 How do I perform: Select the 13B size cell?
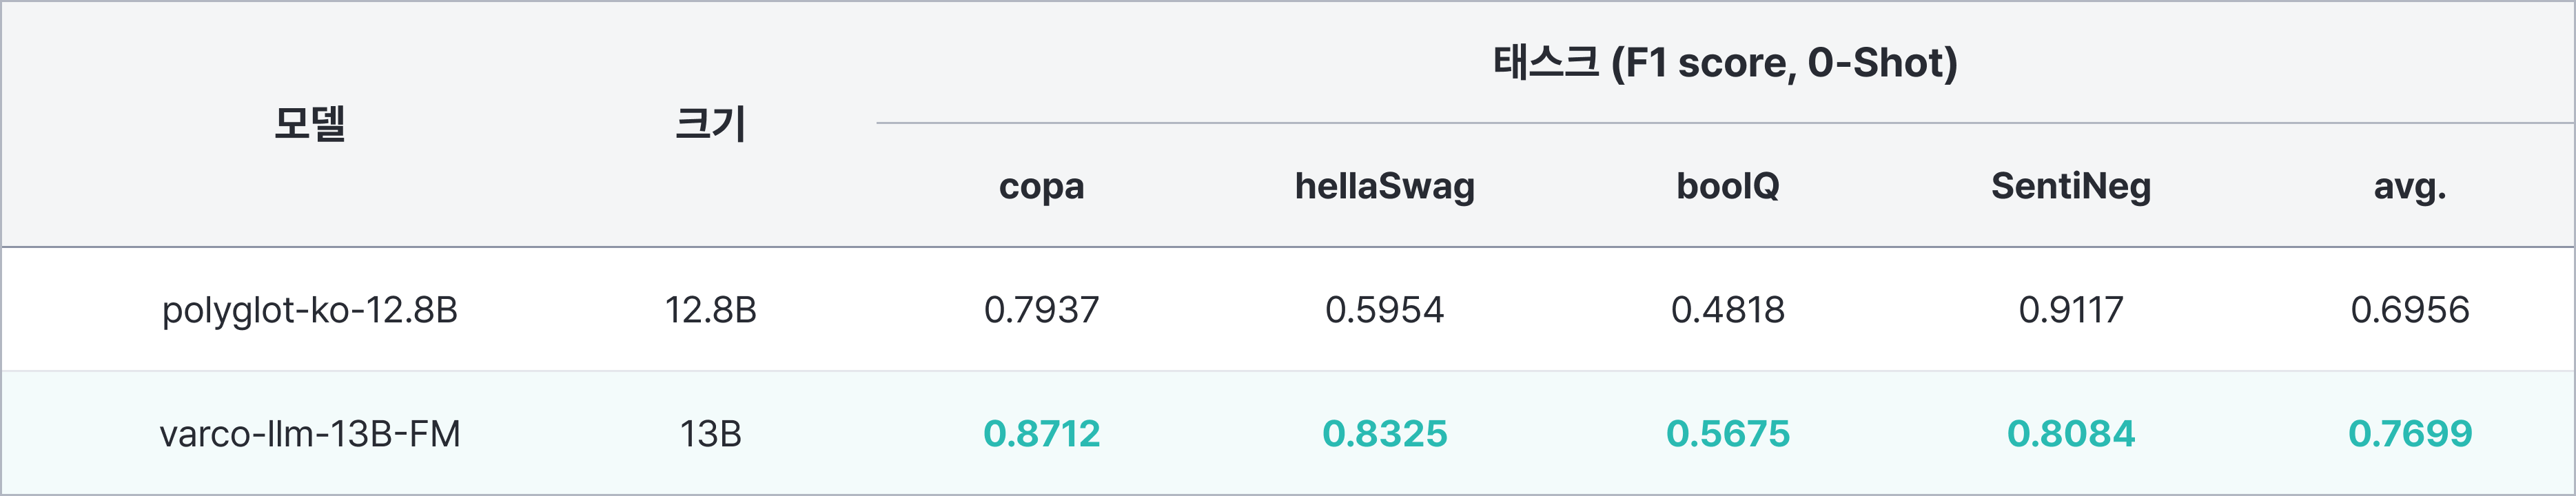click(x=710, y=434)
